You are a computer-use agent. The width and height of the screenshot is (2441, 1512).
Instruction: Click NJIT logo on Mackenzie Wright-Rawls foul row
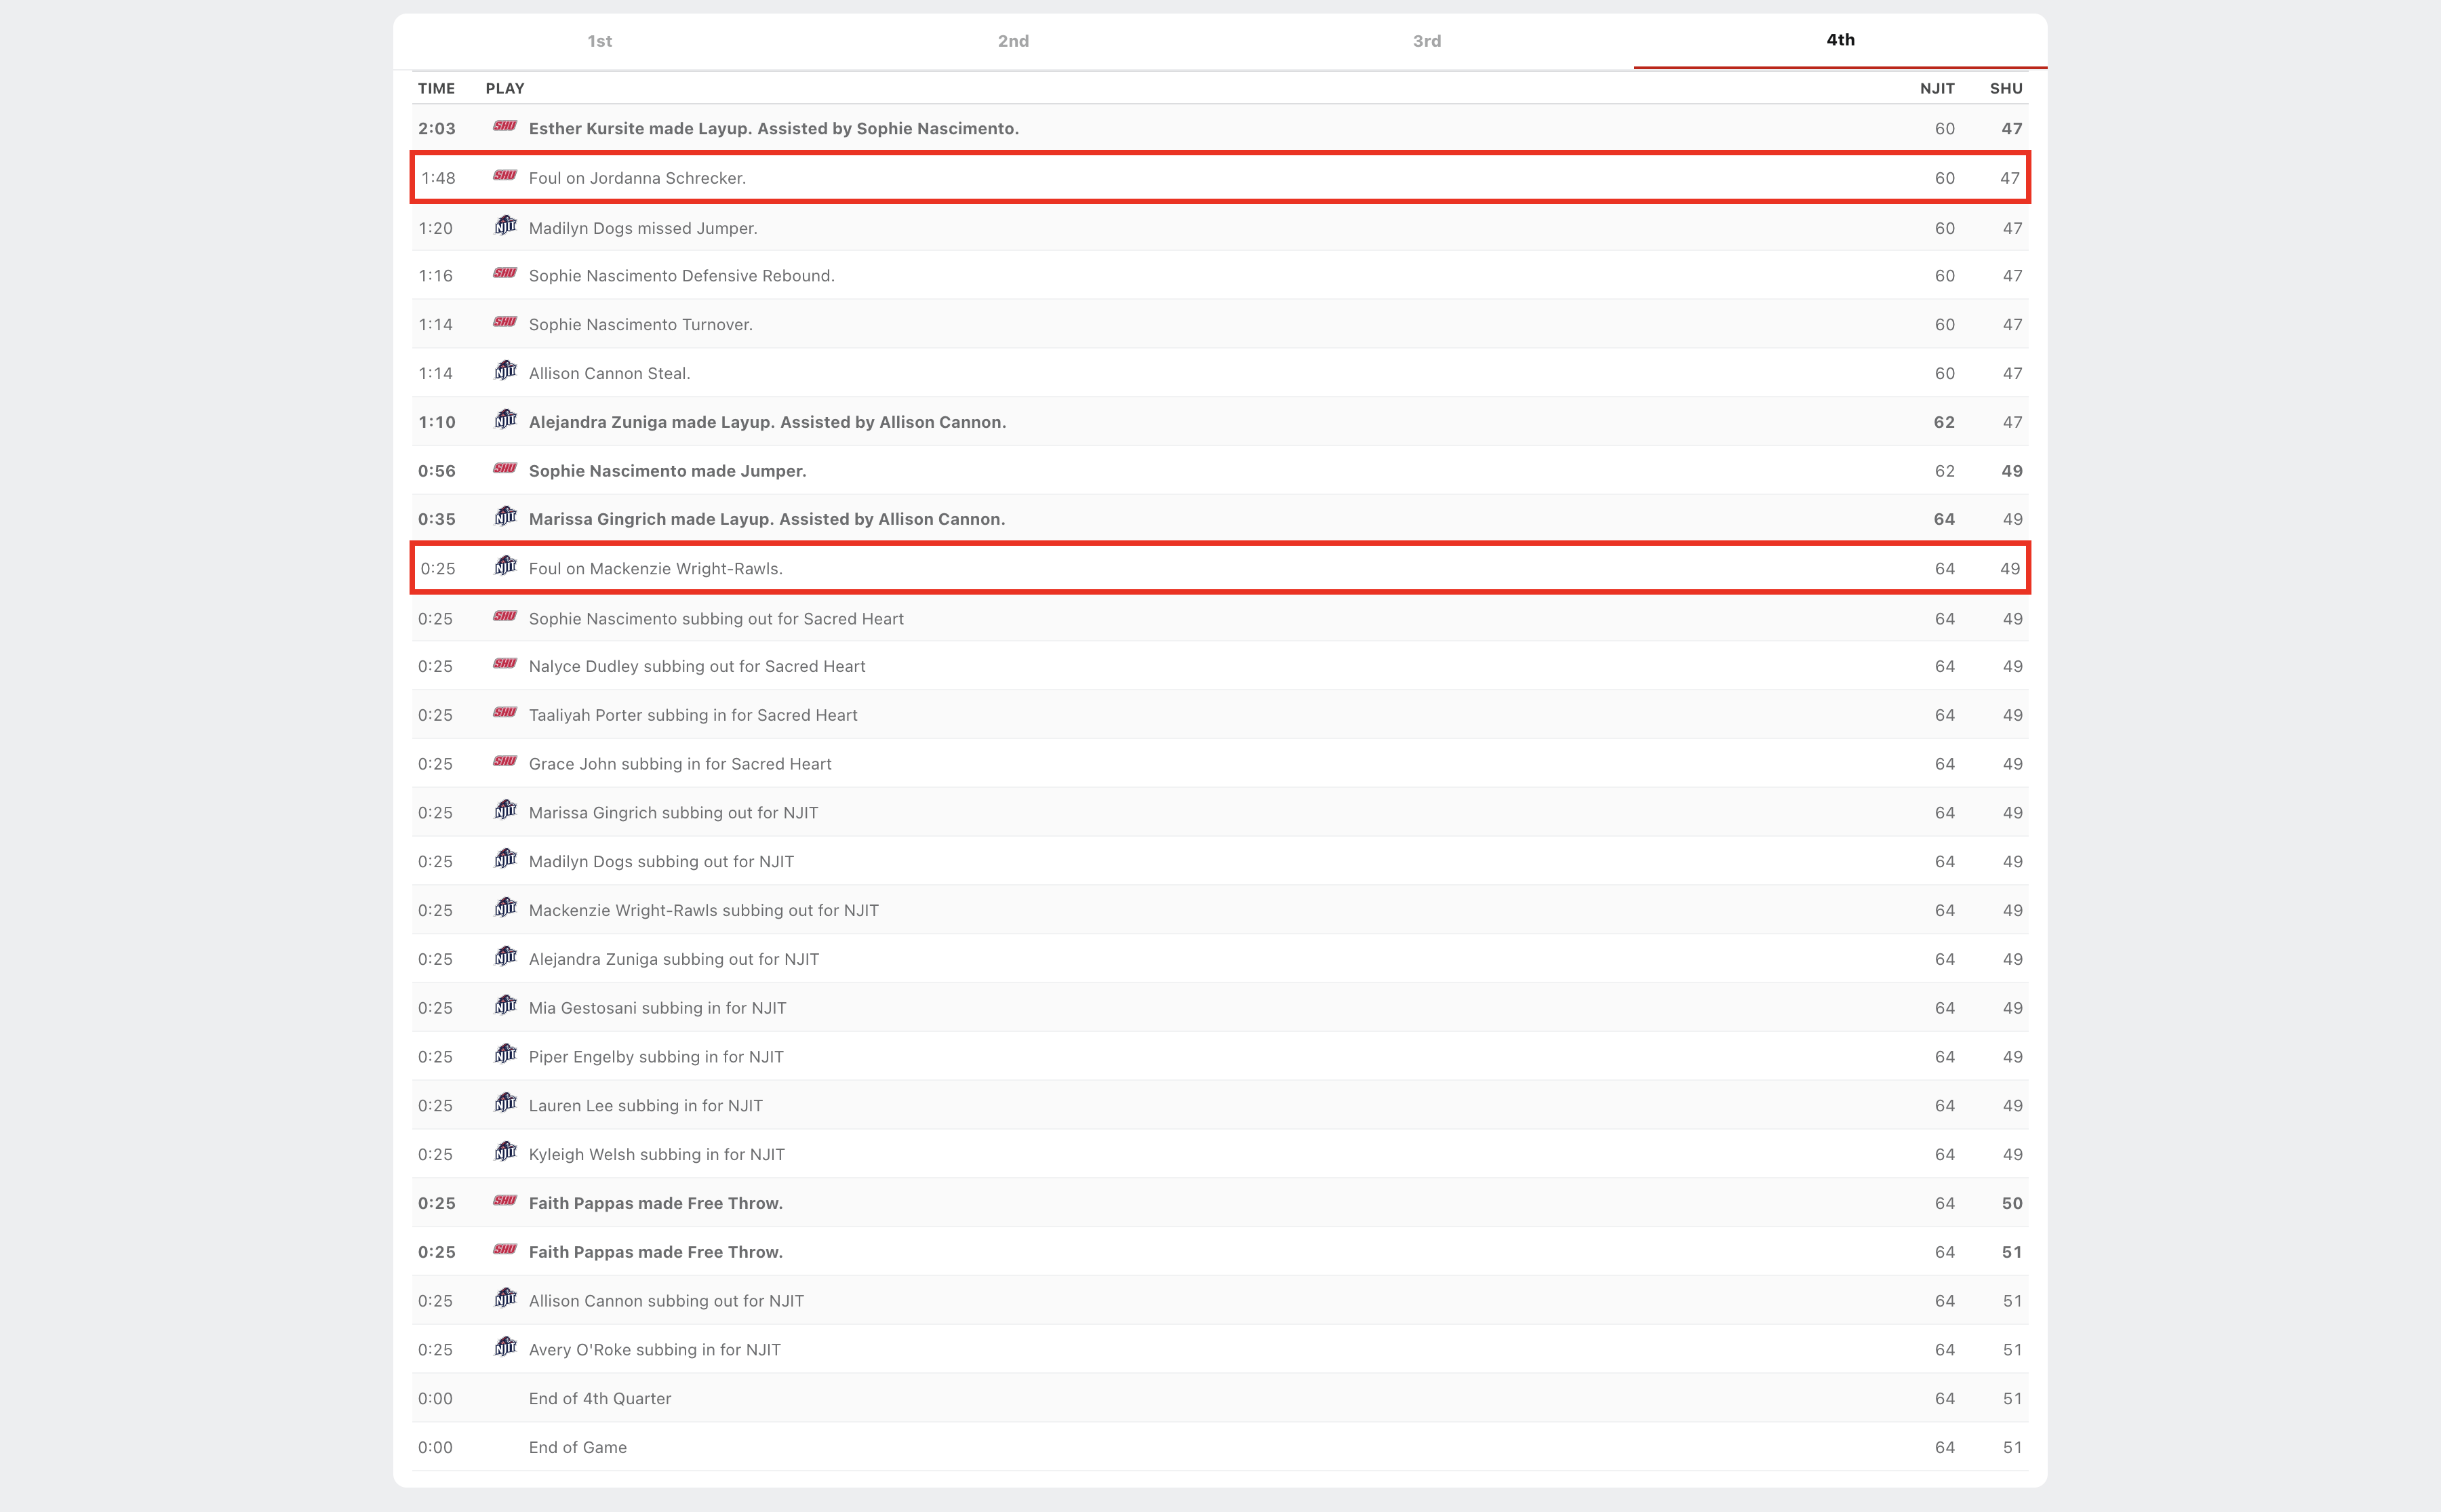click(506, 567)
